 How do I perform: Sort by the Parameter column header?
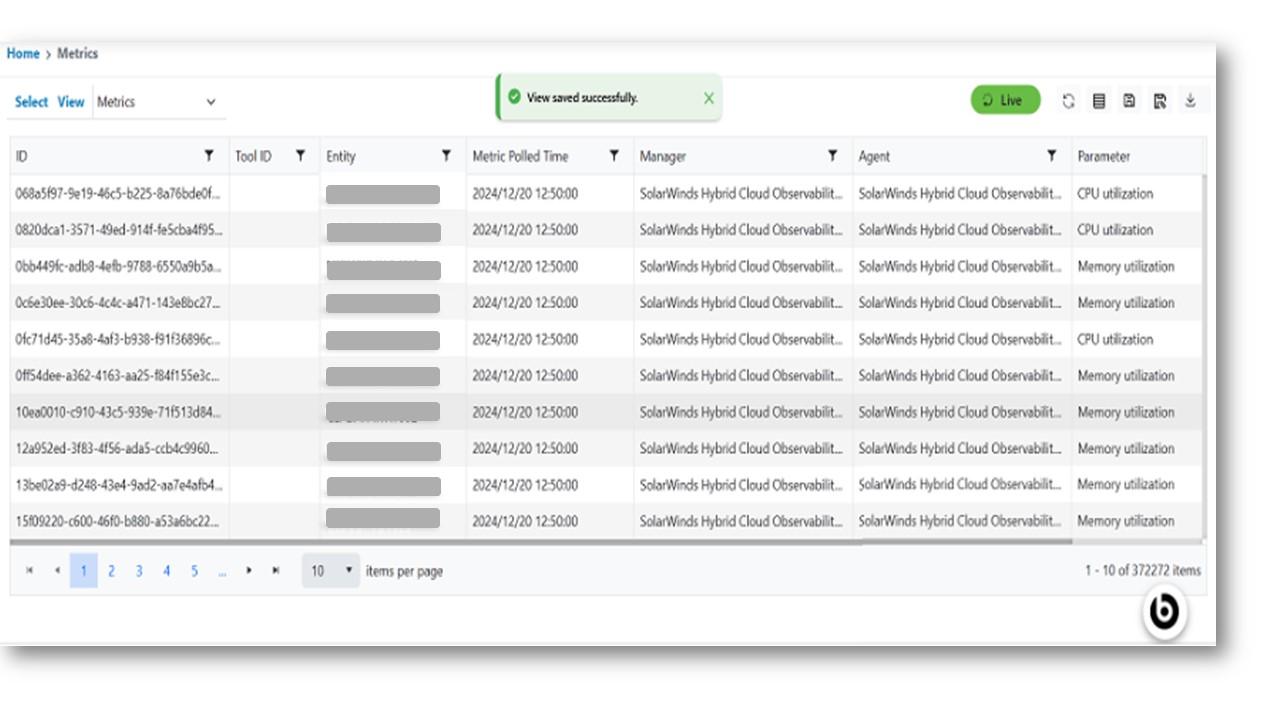[1104, 157]
